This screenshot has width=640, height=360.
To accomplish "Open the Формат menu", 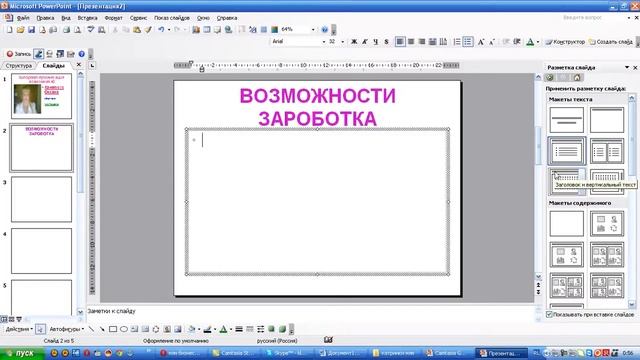I will pyautogui.click(x=113, y=18).
